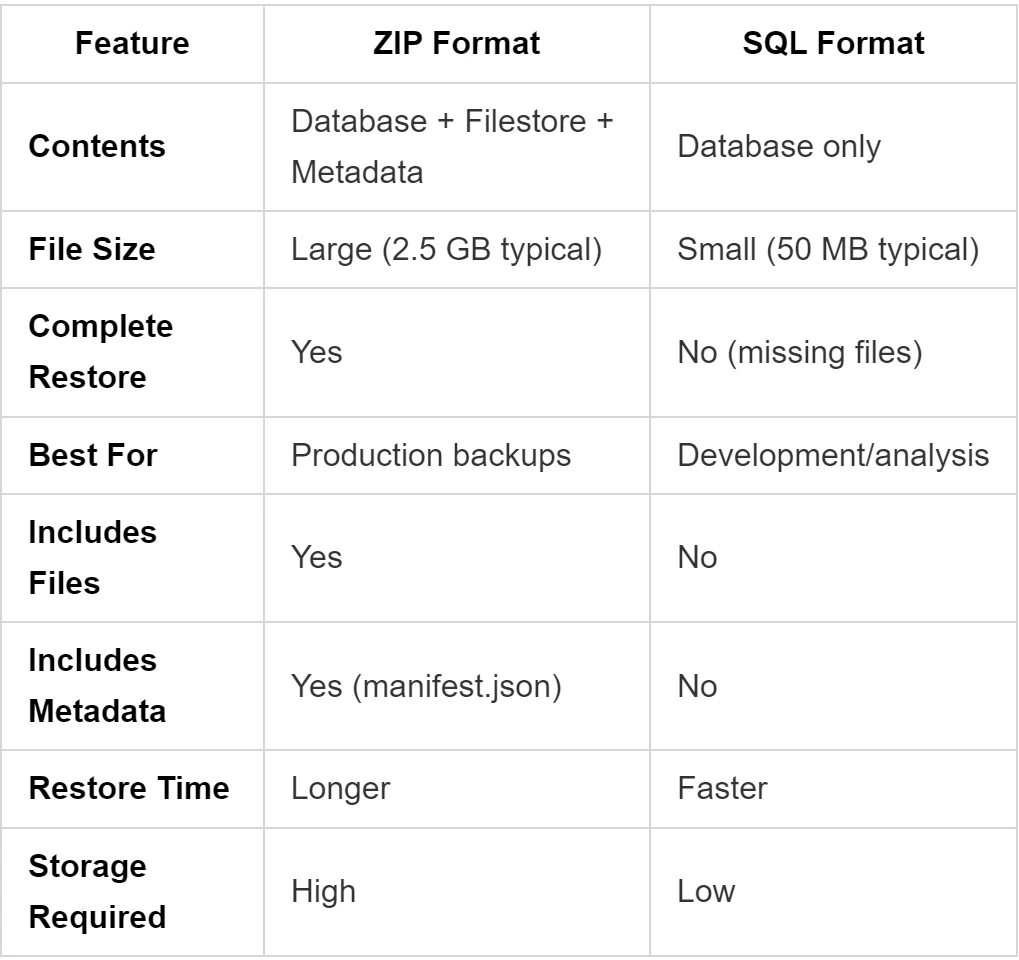Select the Includes Files row label

[x=93, y=557]
